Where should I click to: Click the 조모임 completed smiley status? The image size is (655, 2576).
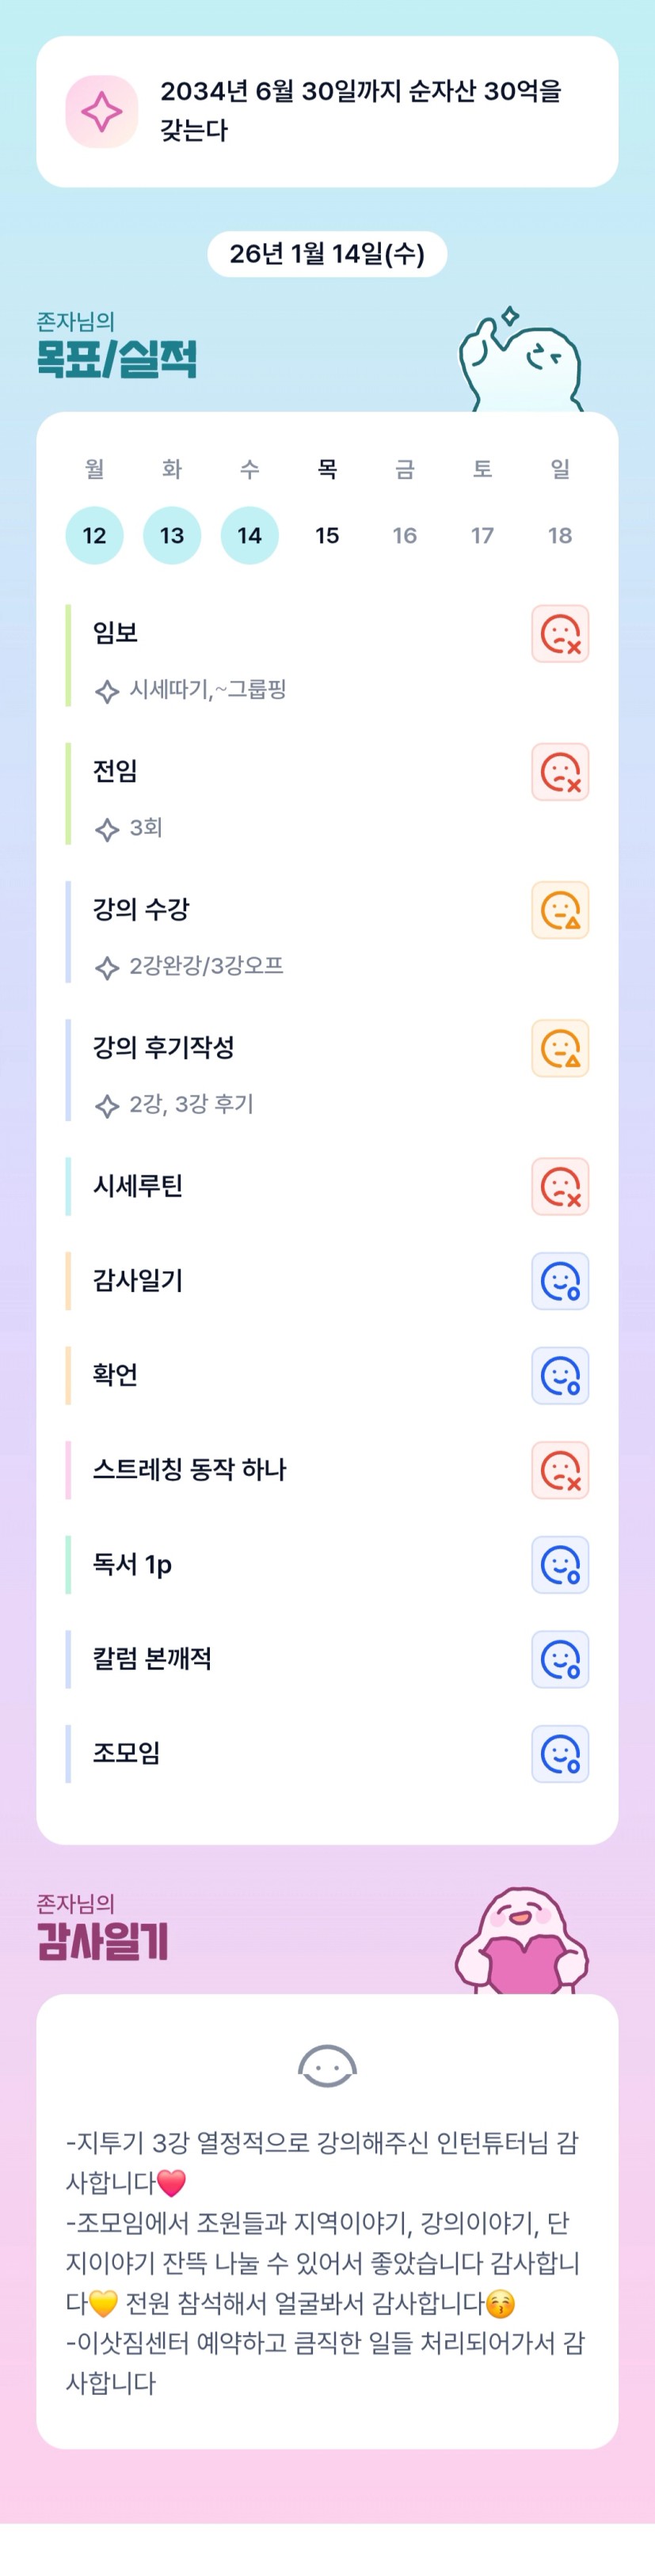point(559,1753)
